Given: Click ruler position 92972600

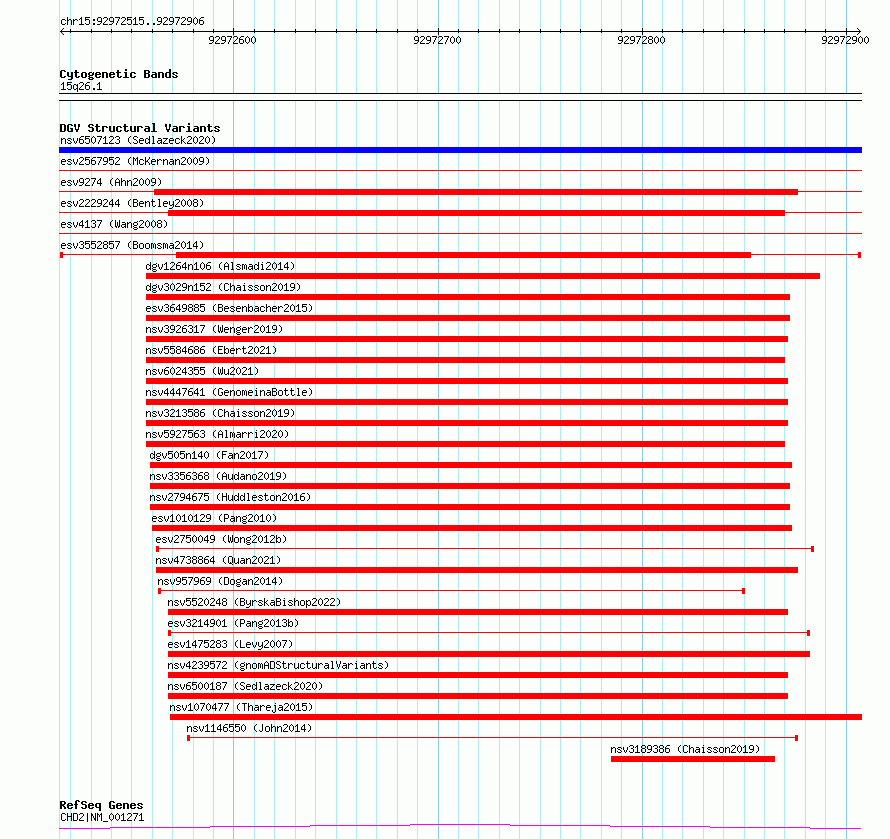Looking at the screenshot, I should click(x=233, y=40).
